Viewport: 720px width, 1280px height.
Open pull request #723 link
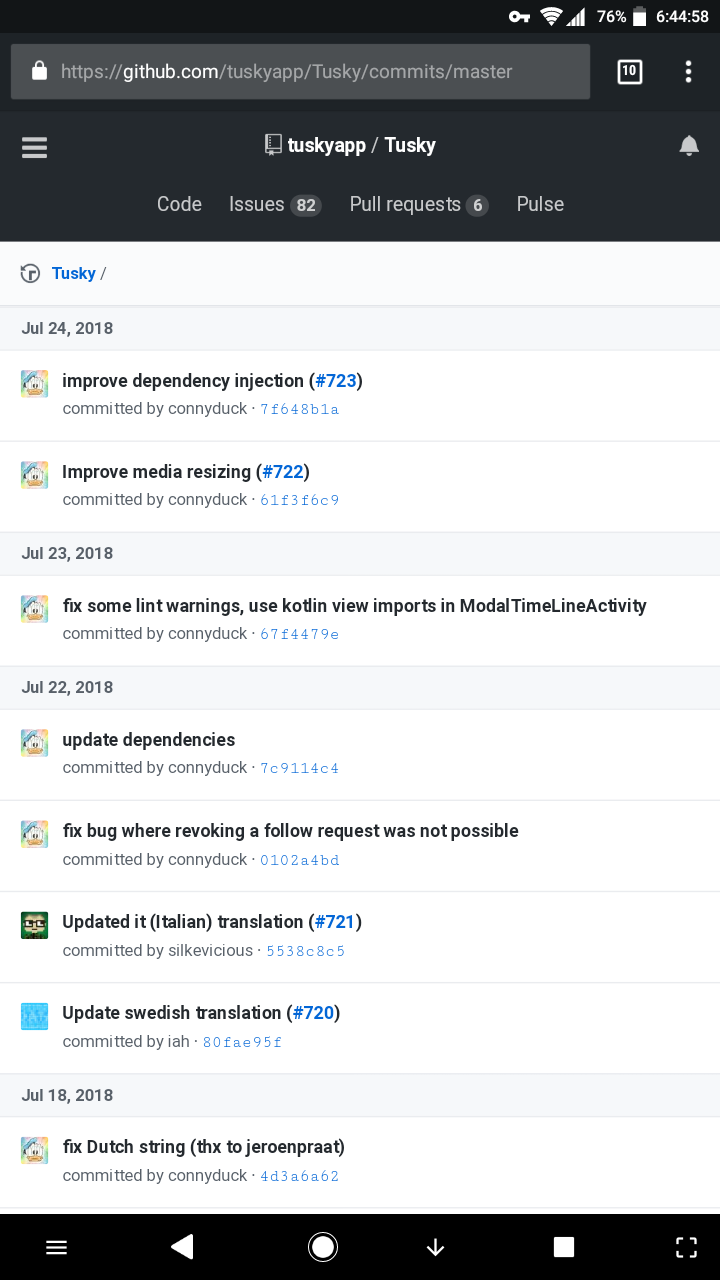(336, 381)
